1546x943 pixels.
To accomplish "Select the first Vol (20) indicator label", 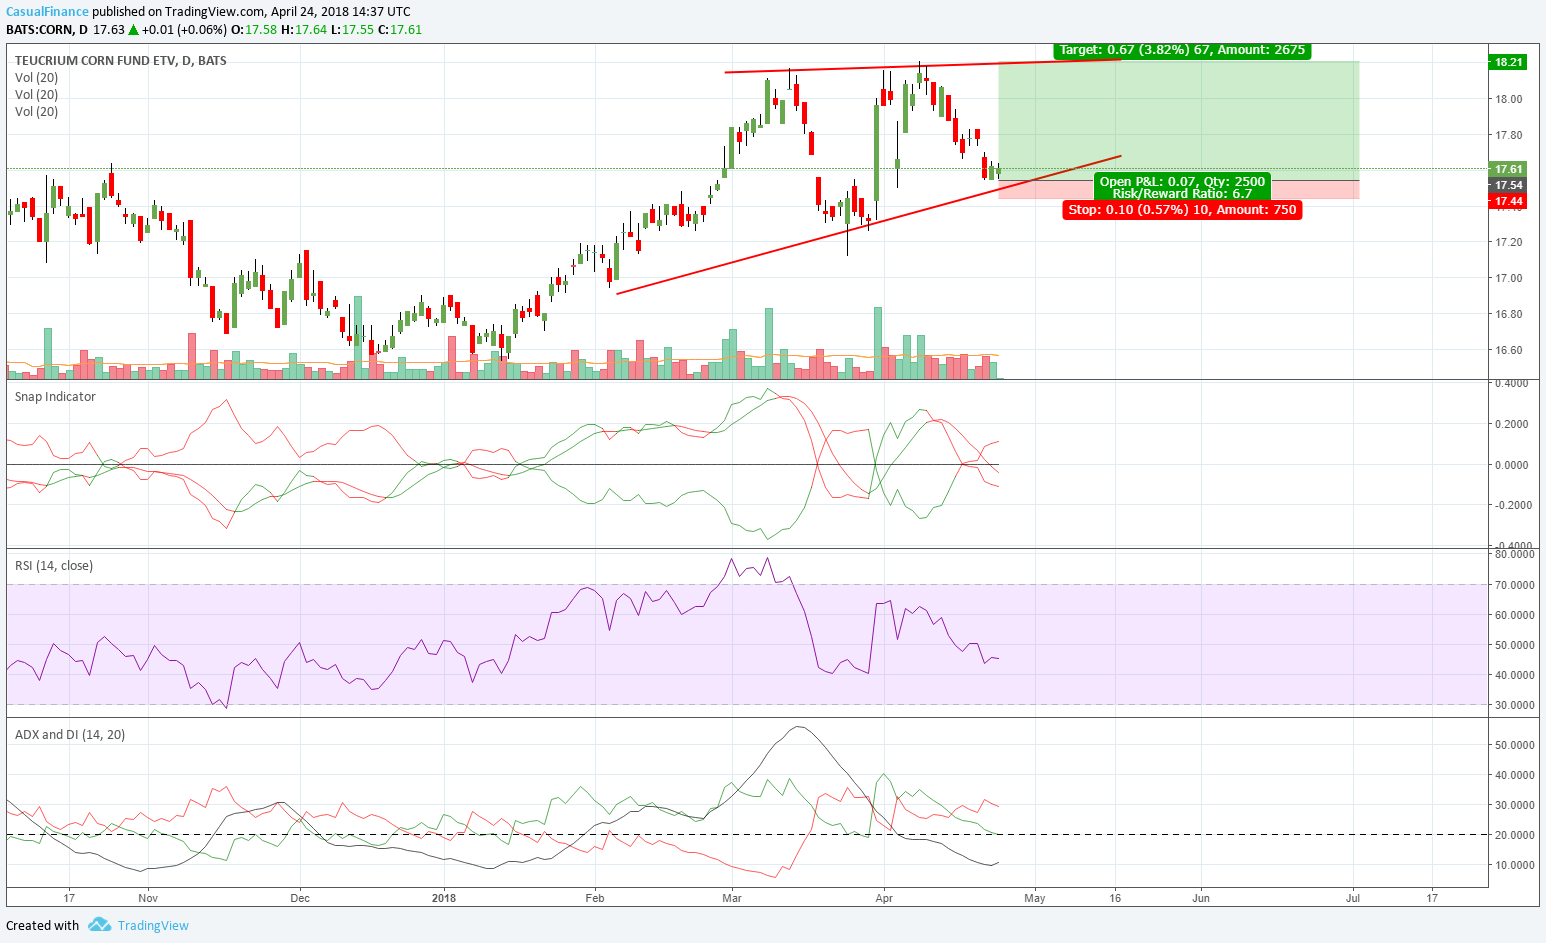I will (x=36, y=78).
